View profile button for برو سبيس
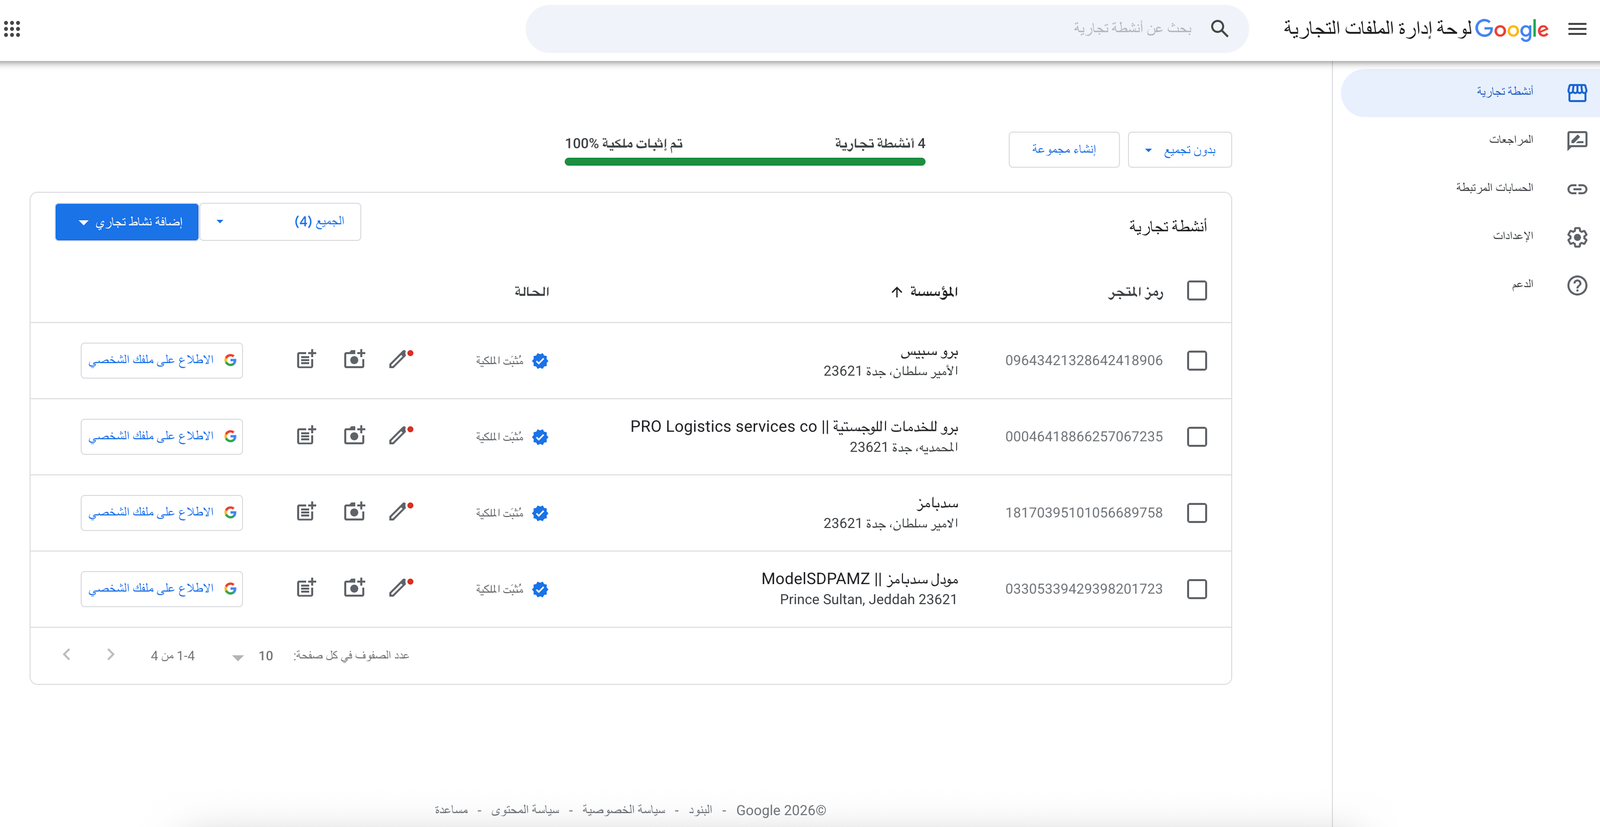 pyautogui.click(x=162, y=360)
